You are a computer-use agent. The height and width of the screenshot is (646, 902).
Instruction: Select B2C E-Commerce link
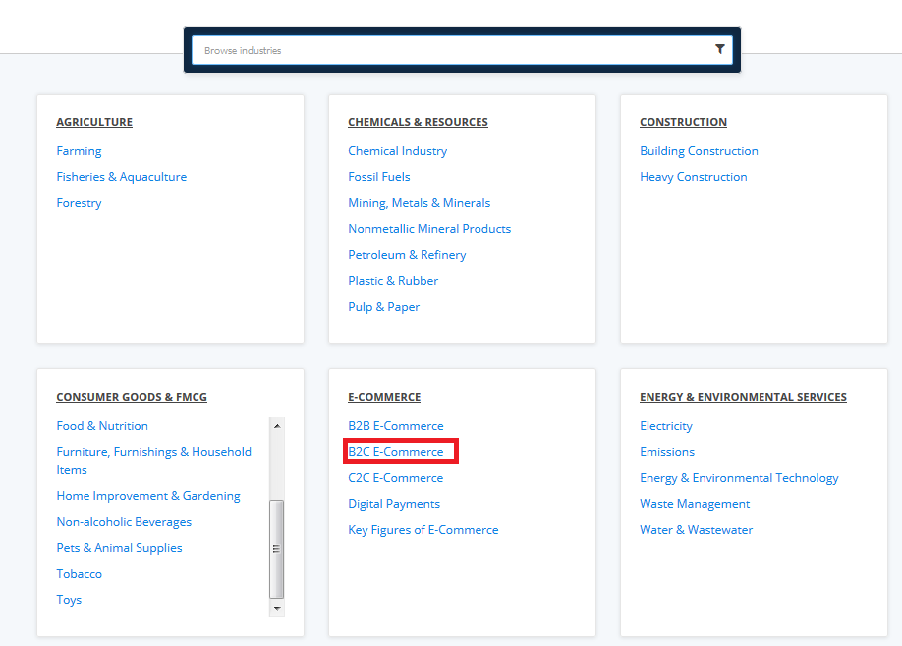click(x=396, y=452)
